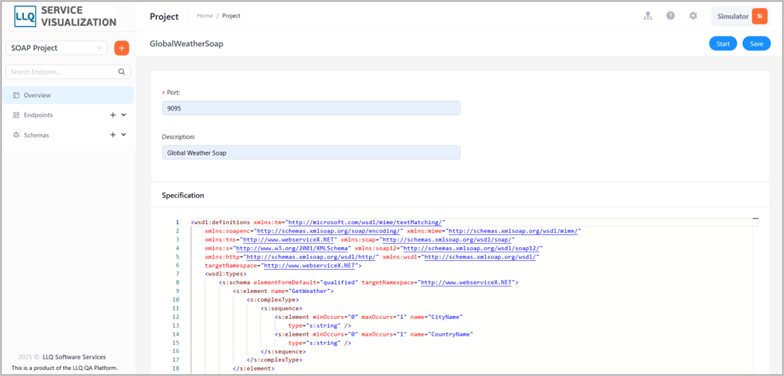784x376 pixels.
Task: Click the wsdl:types tag on line 7
Action: (226, 274)
